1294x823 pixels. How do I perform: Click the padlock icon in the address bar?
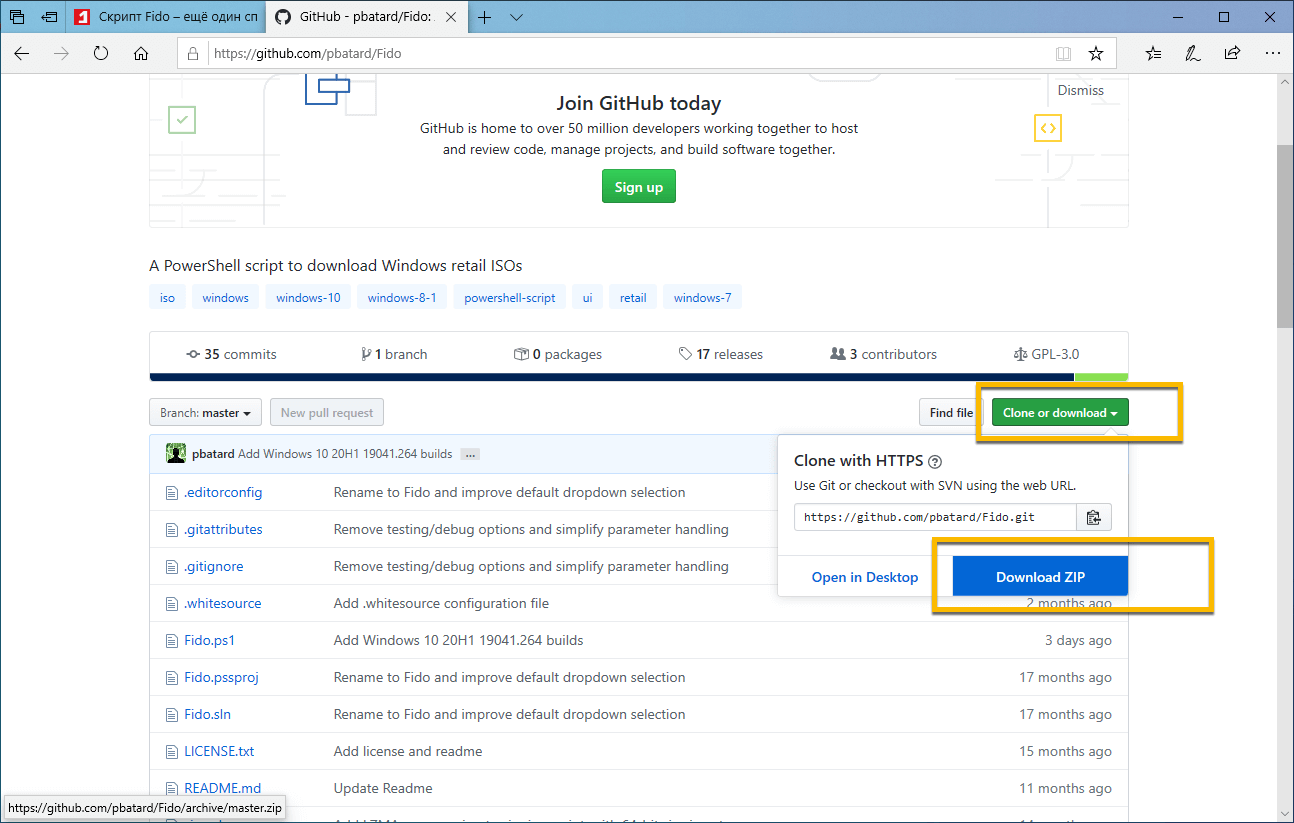point(194,53)
